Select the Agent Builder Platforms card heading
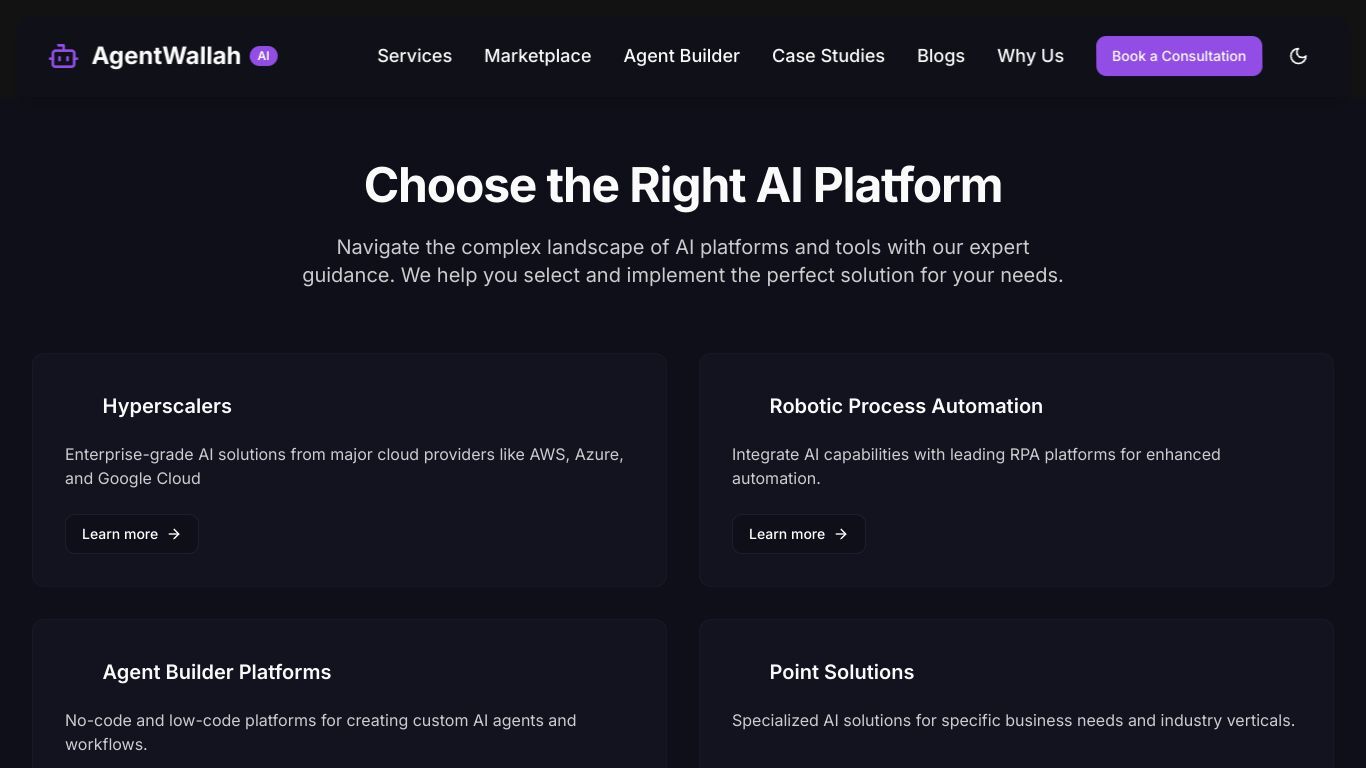 click(x=217, y=672)
